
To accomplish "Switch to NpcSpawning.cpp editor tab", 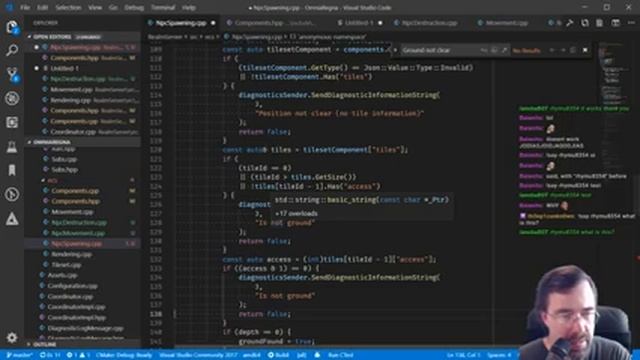I will [181, 23].
